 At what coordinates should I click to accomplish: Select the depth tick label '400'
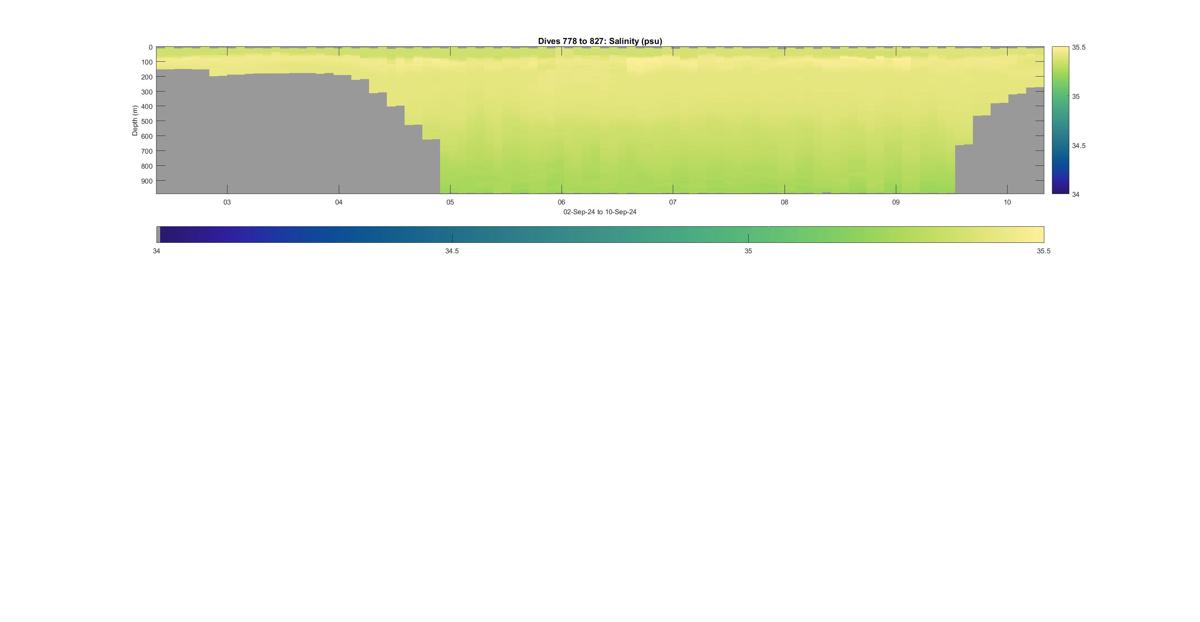click(x=147, y=107)
